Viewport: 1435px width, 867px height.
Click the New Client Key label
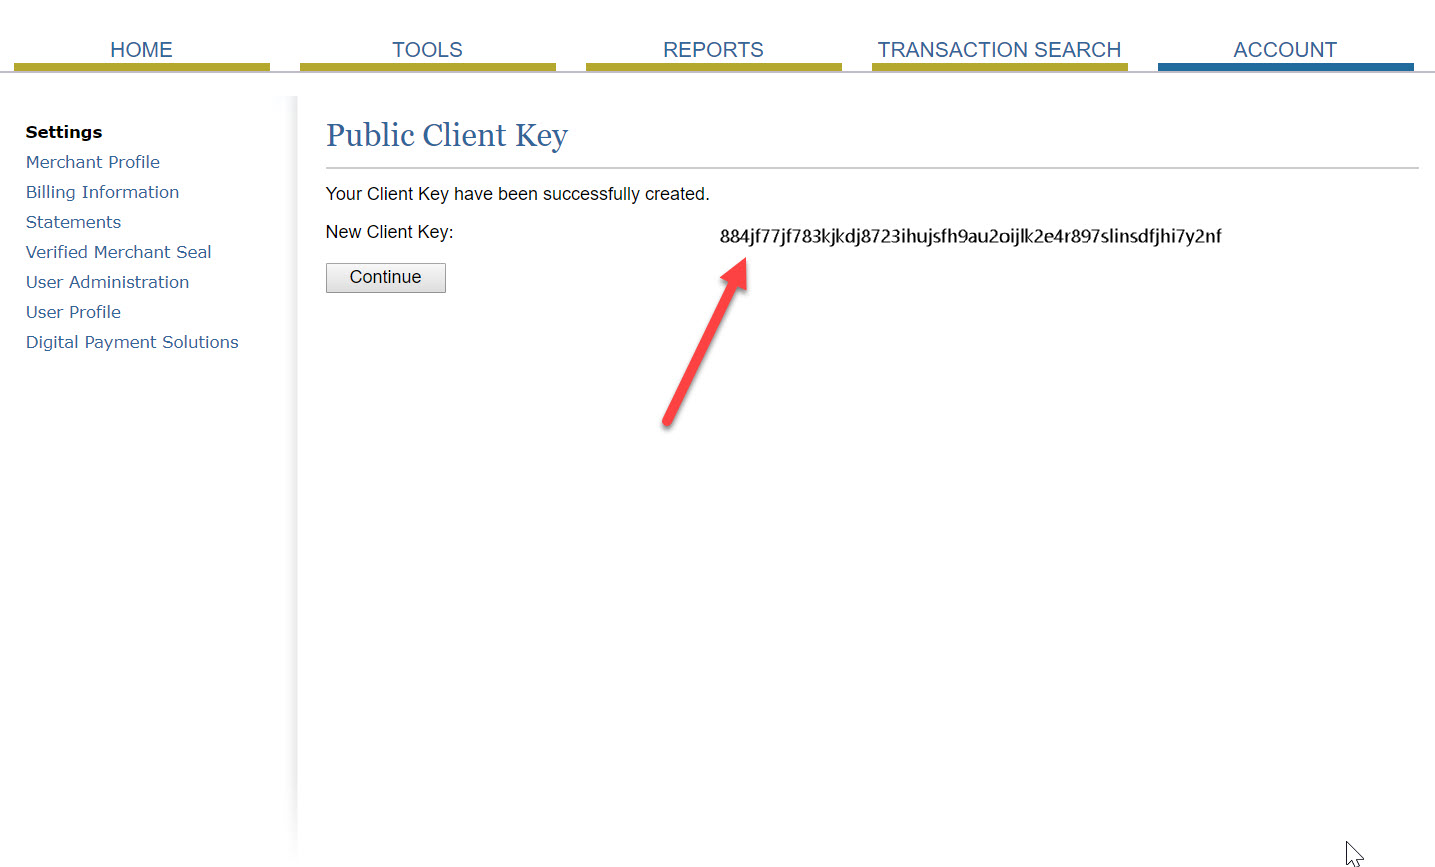point(389,232)
